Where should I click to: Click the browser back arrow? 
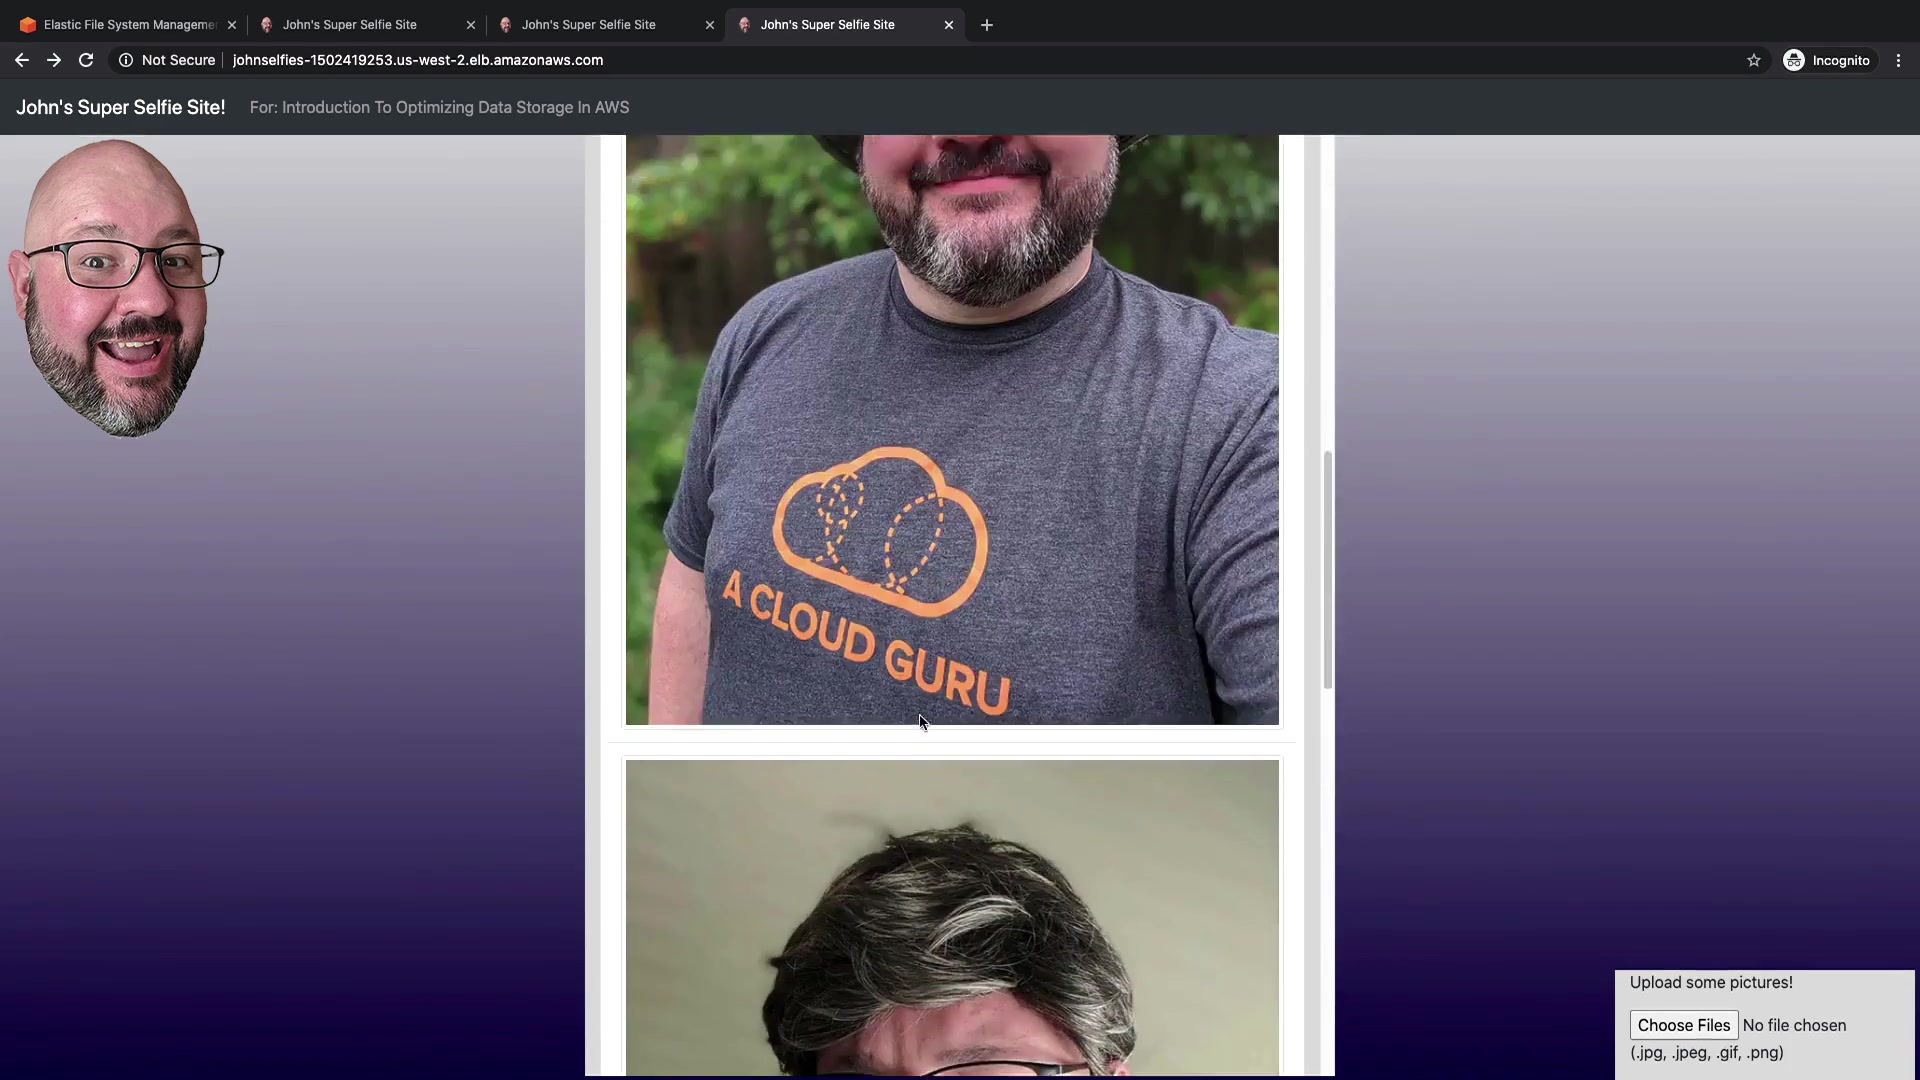(x=21, y=60)
